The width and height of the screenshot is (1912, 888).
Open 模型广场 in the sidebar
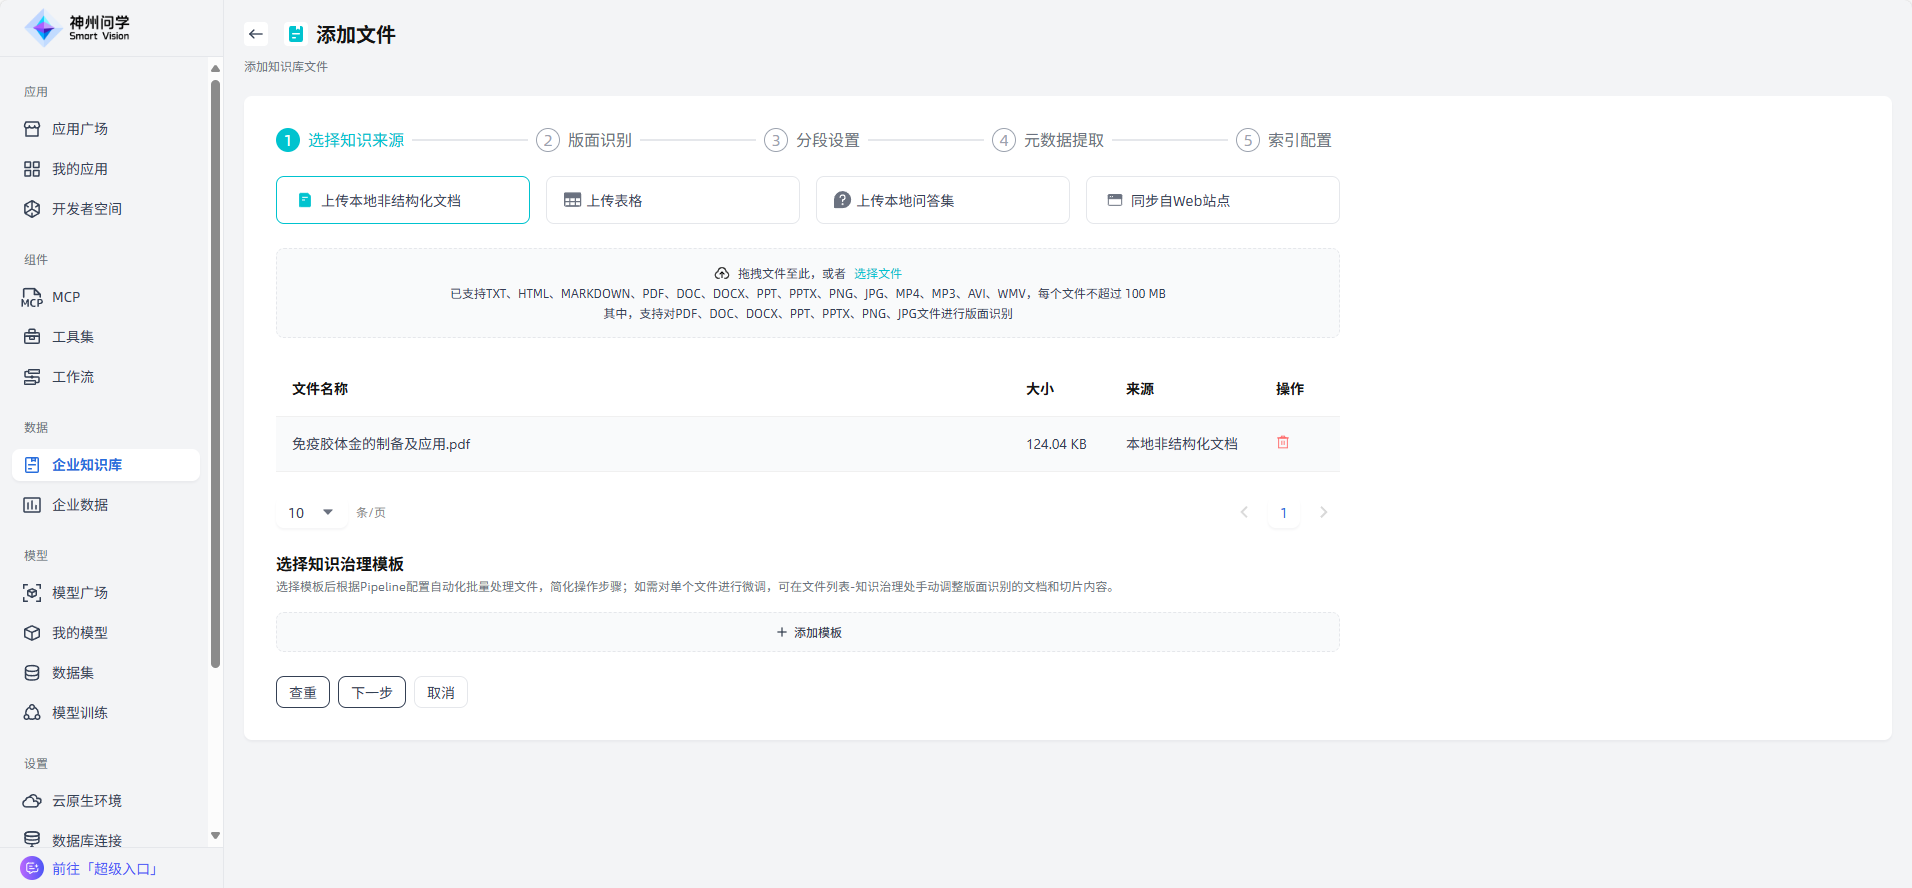pos(80,593)
